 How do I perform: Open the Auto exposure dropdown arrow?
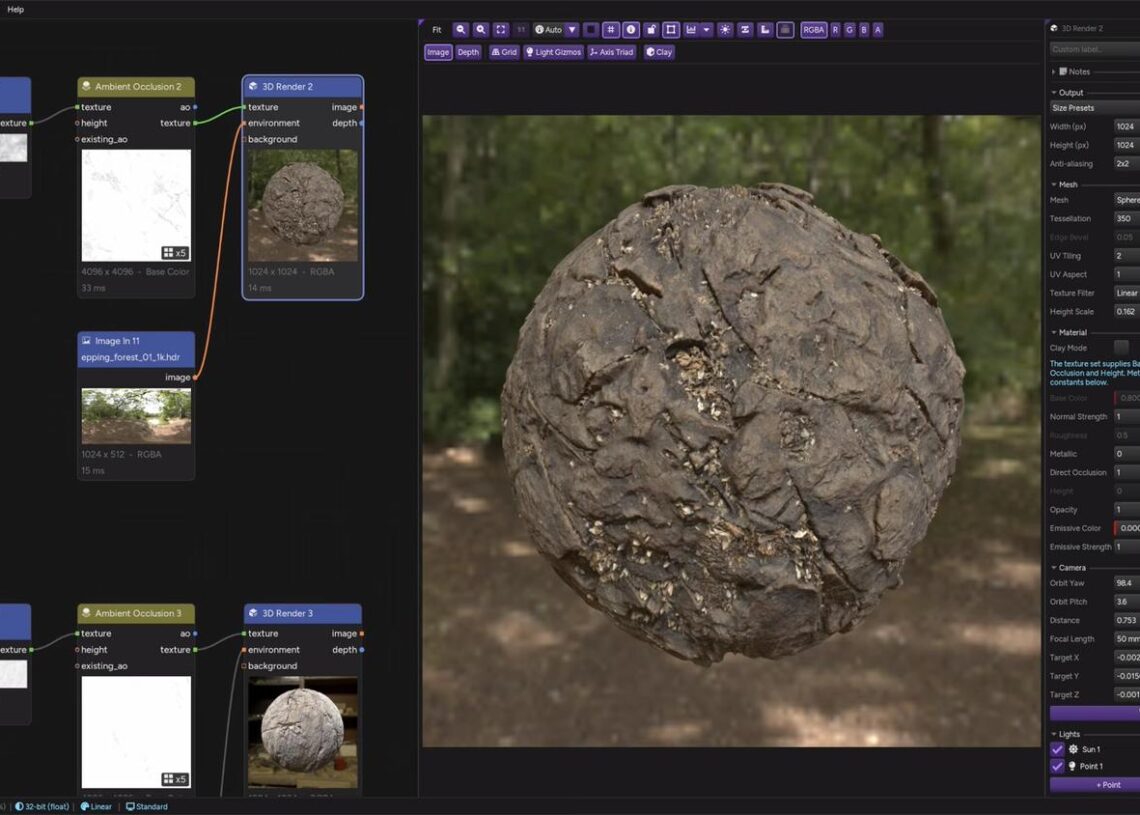(572, 30)
